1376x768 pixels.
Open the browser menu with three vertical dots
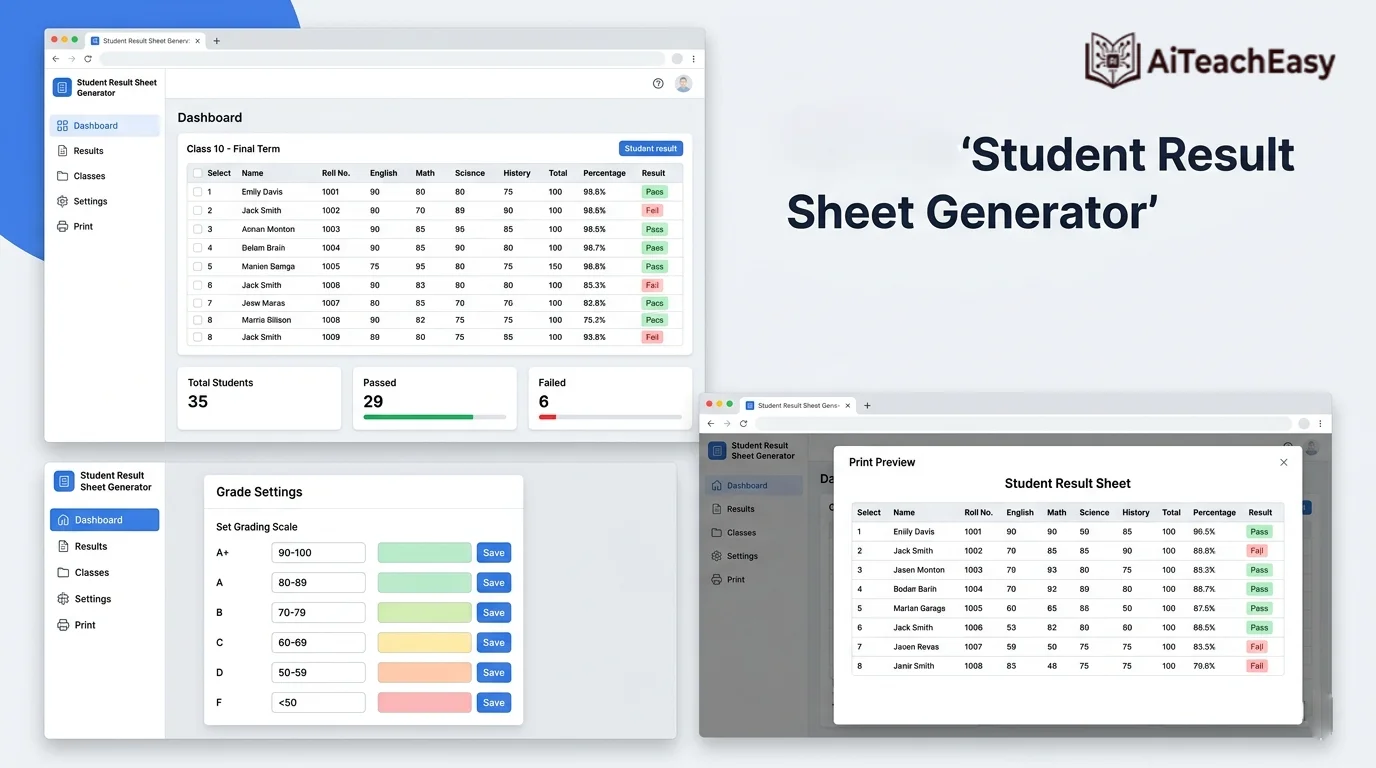(x=693, y=58)
